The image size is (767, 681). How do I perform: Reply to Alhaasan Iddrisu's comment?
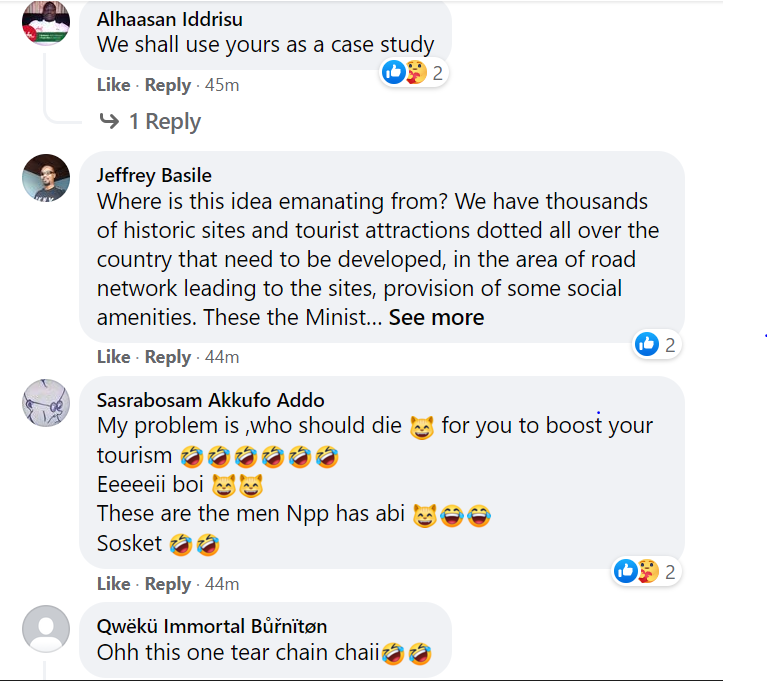coord(167,85)
